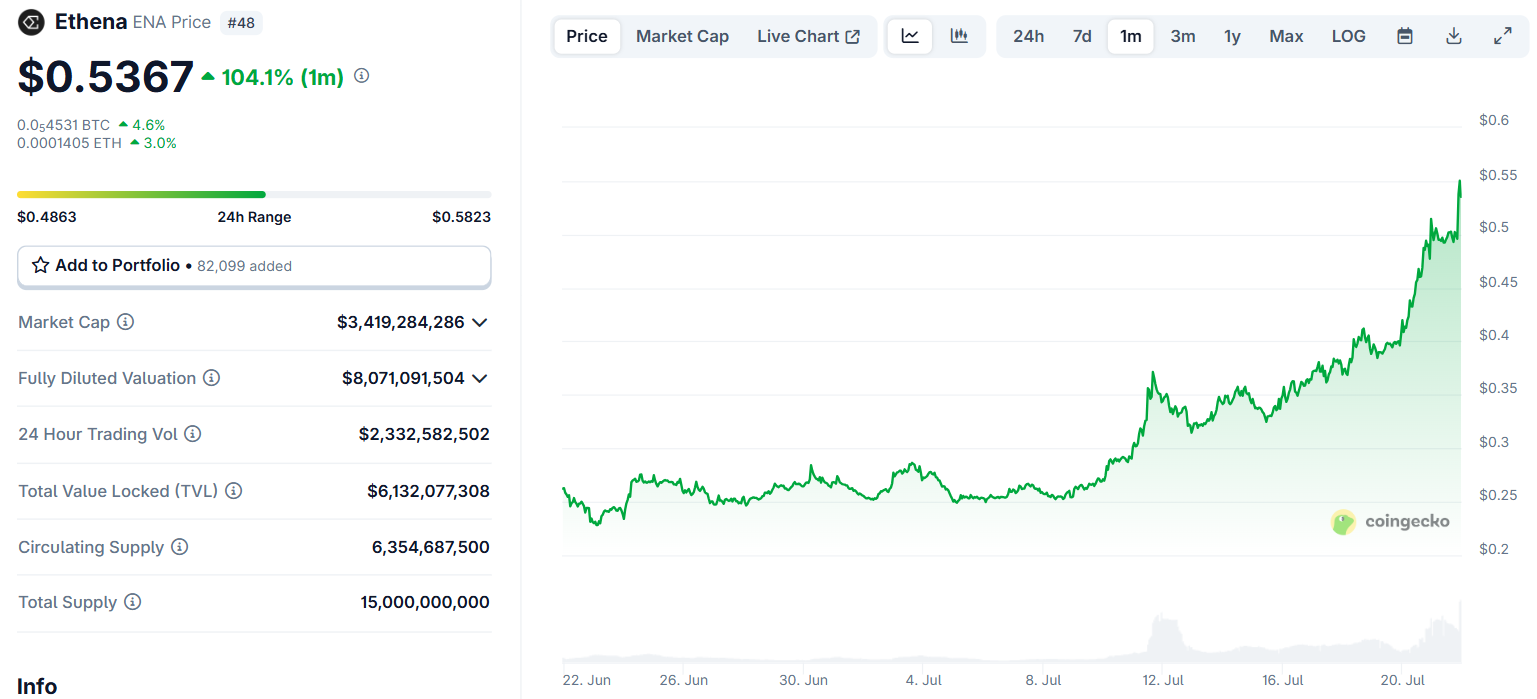Click the $2,332,582,502 trading volume value

click(424, 434)
